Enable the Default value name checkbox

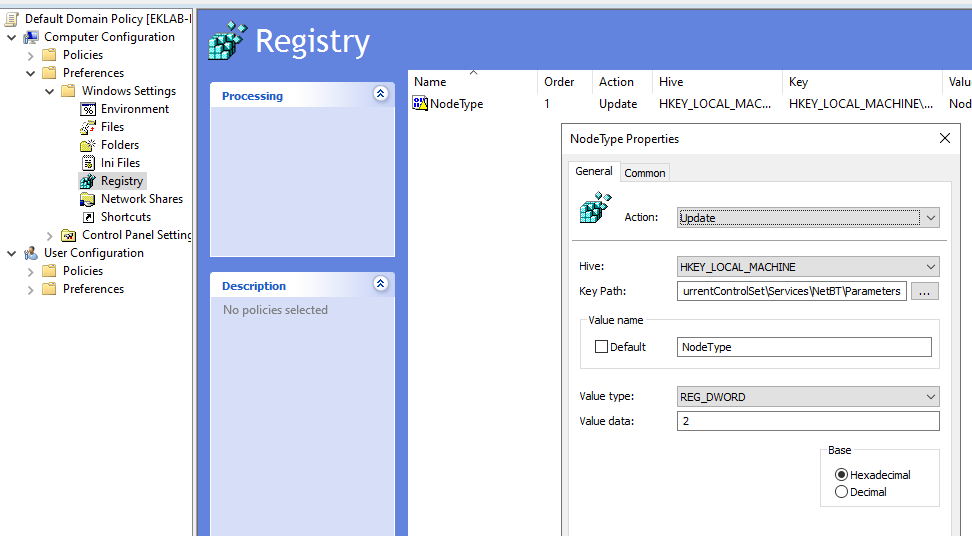point(601,347)
